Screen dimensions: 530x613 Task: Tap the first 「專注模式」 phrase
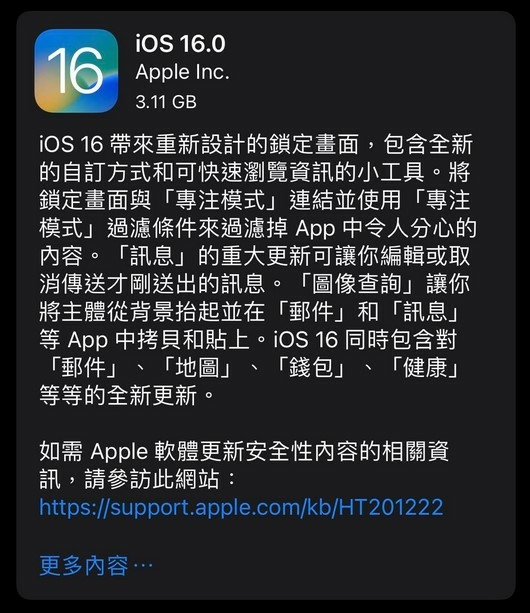click(220, 200)
